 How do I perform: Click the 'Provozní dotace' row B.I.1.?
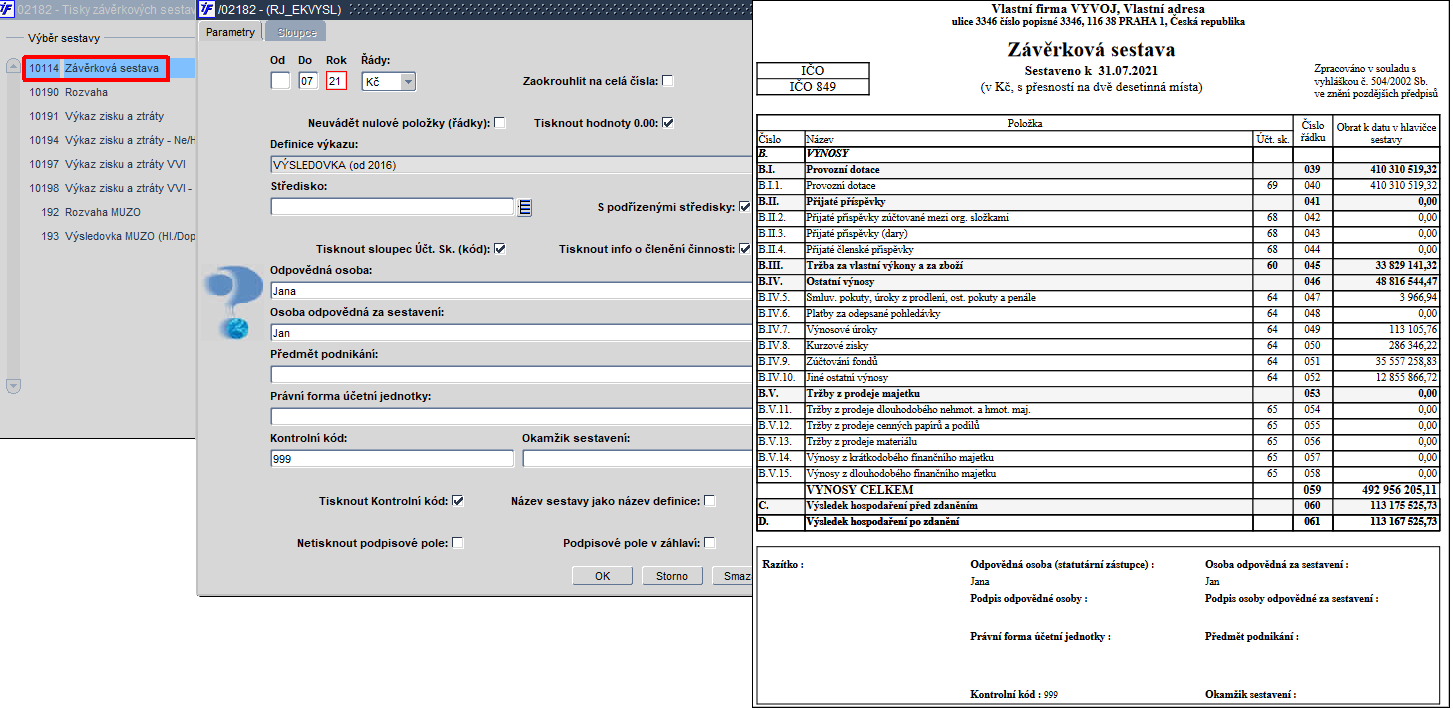point(1098,186)
